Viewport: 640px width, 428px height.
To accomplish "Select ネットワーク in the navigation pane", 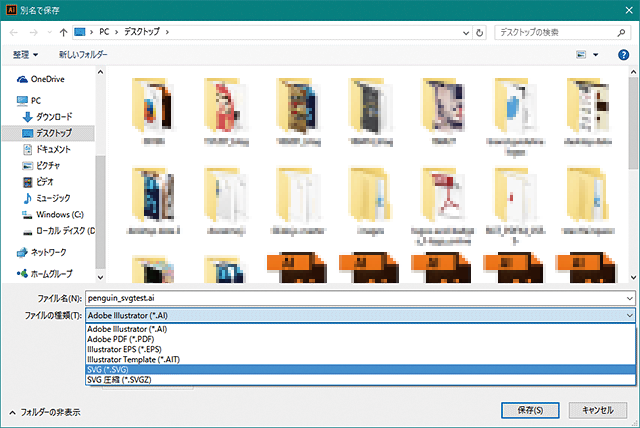I will pos(41,253).
